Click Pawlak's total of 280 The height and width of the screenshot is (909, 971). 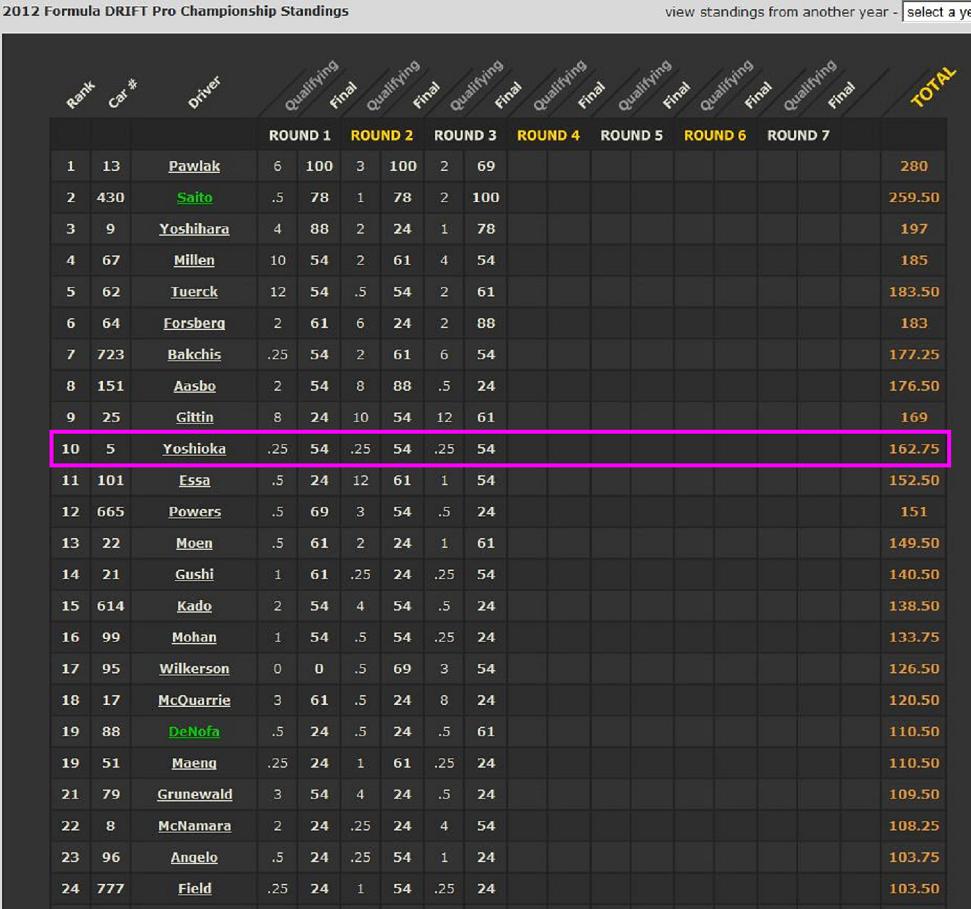click(x=914, y=166)
